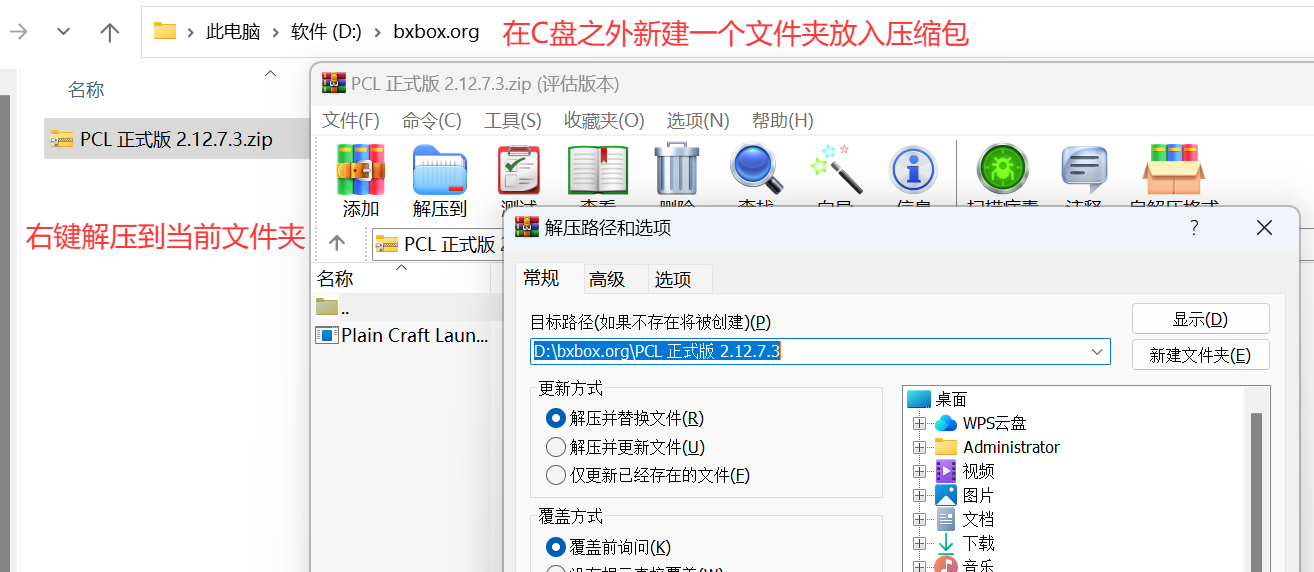1314x572 pixels.
Task: Click 此电脑 in Explorer breadcrumb
Action: click(x=233, y=32)
